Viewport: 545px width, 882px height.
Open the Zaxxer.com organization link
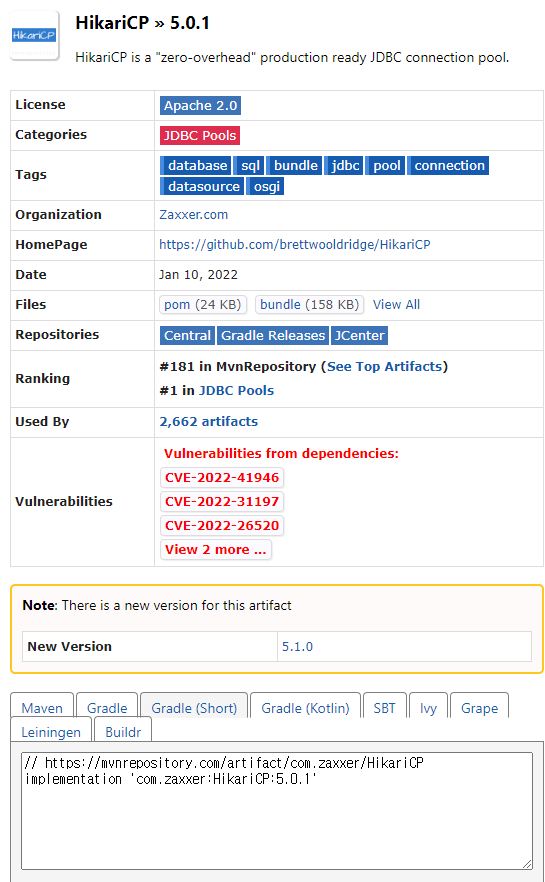(x=193, y=215)
